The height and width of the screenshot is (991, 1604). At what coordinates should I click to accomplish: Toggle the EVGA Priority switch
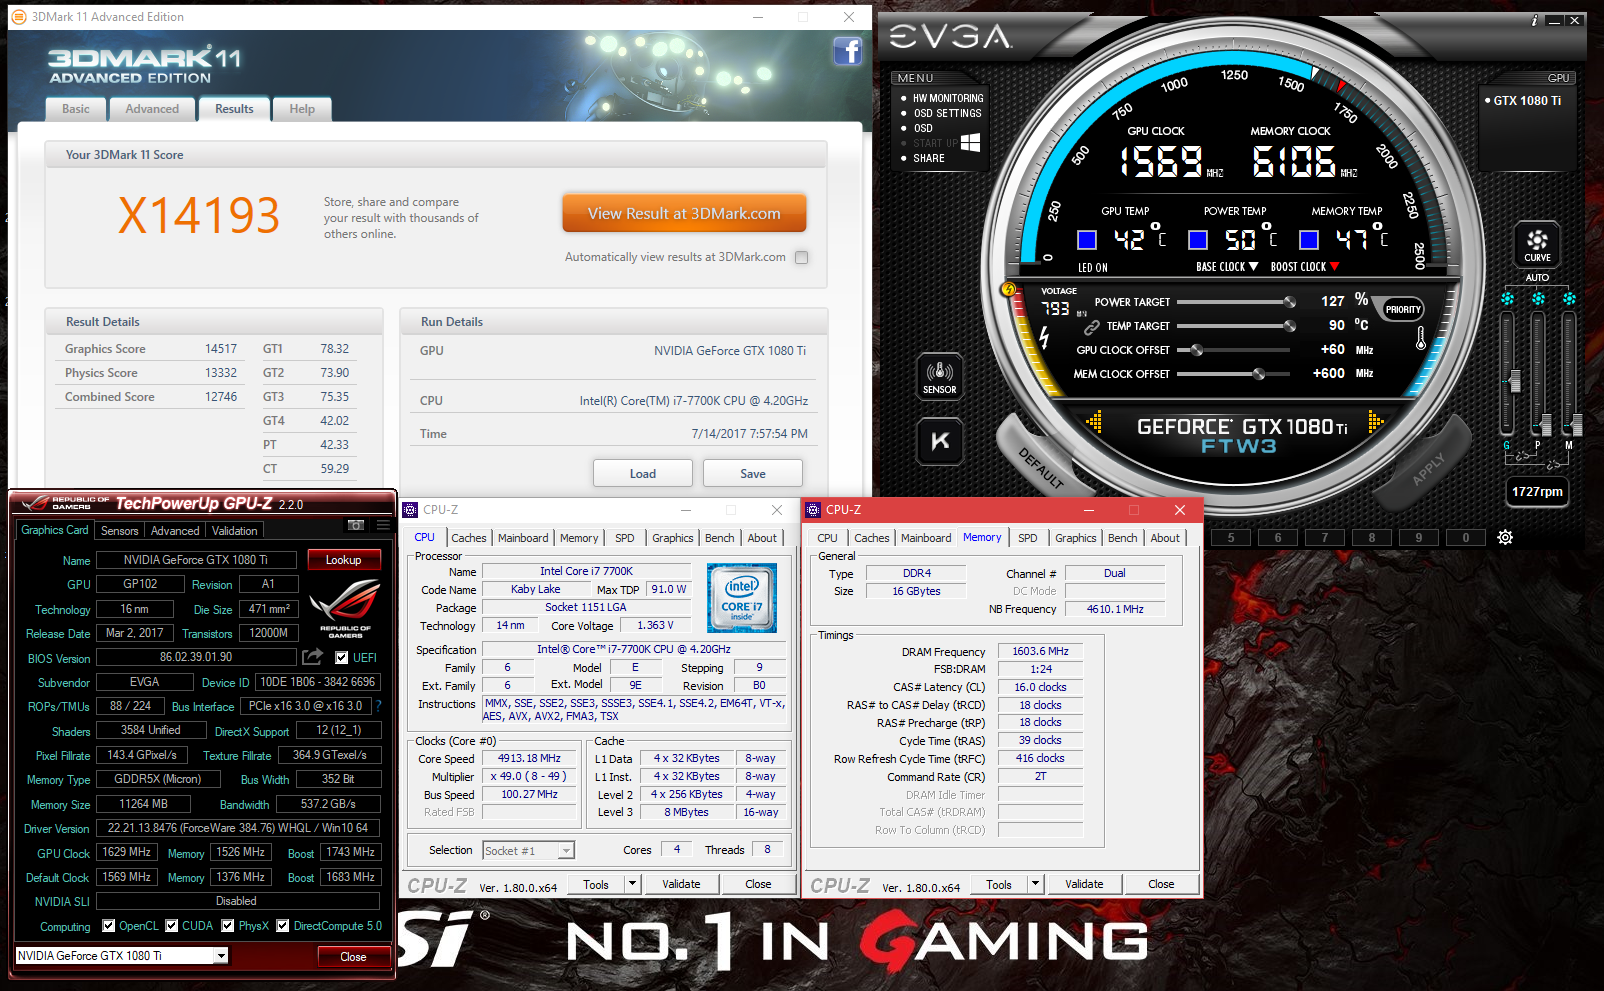coord(1402,310)
